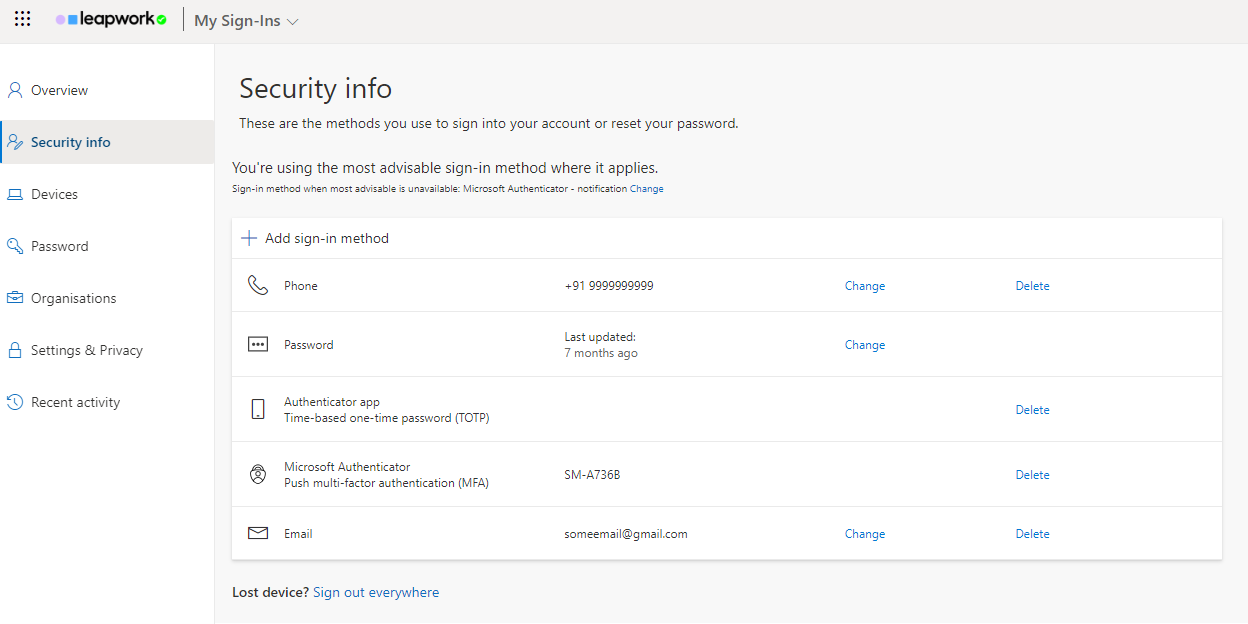Screen dimensions: 1248x624
Task: Click the Microsoft Authenticator icon
Action: tap(258, 473)
